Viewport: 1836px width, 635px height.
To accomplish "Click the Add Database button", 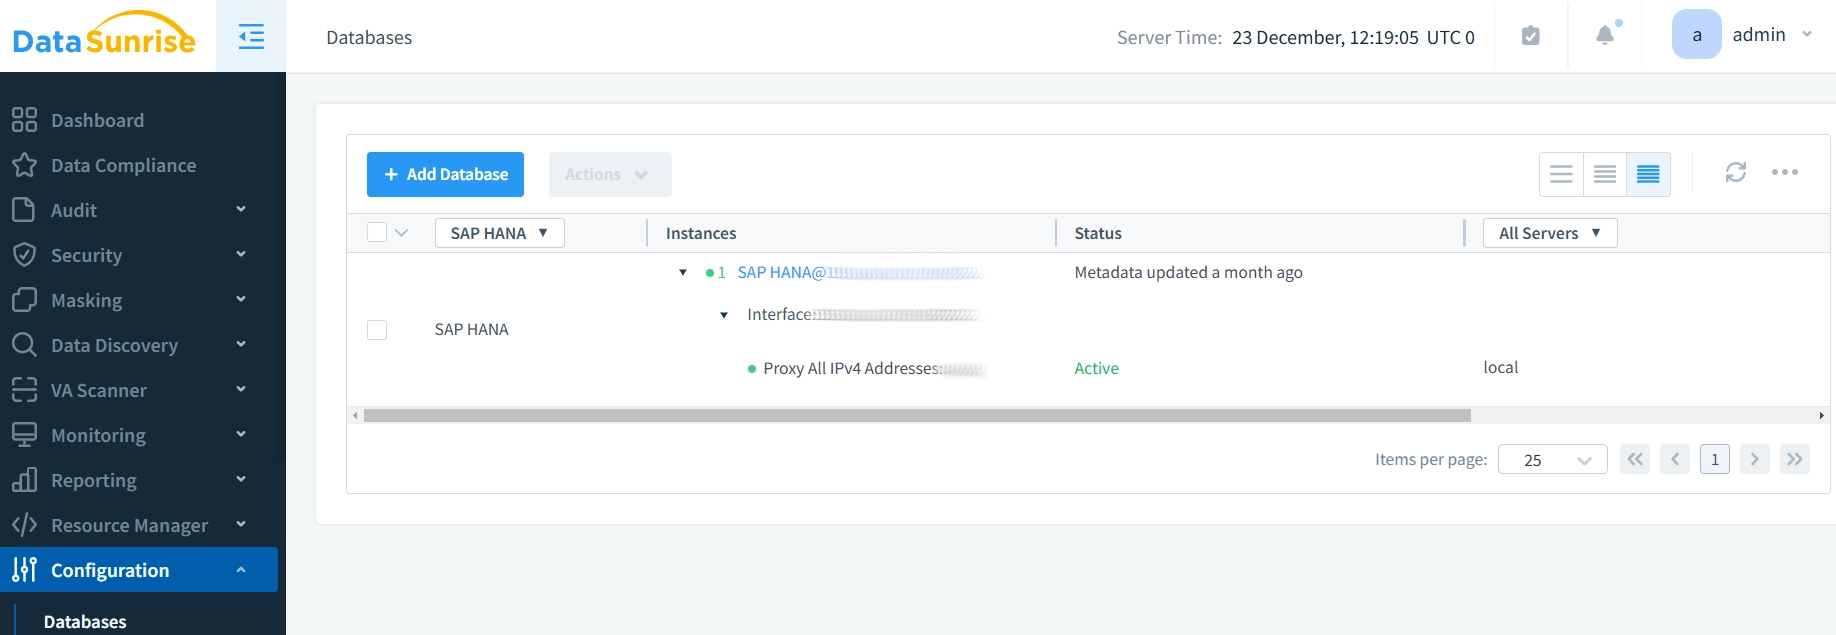I will click(445, 174).
